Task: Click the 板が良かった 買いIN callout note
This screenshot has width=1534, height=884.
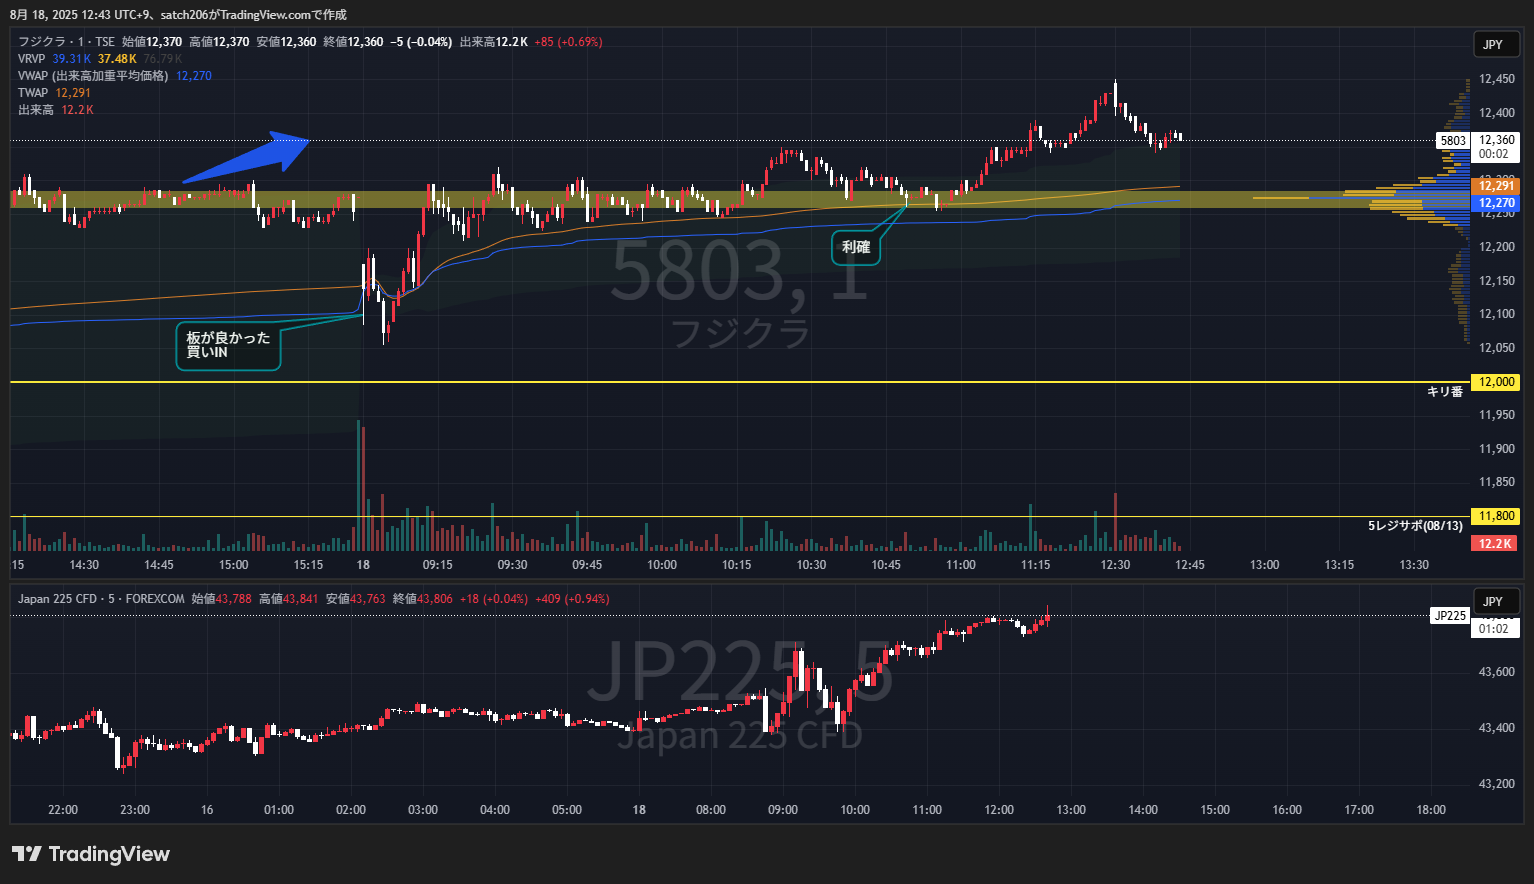Action: click(x=228, y=346)
